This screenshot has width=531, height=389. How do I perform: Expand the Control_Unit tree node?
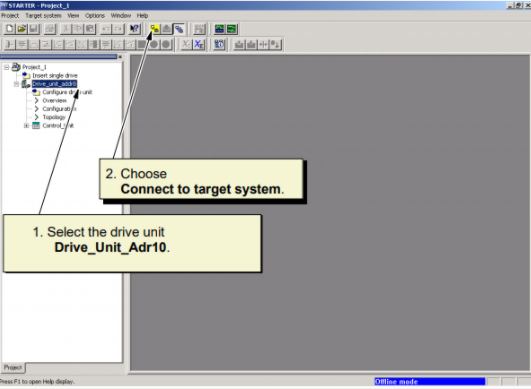point(26,126)
